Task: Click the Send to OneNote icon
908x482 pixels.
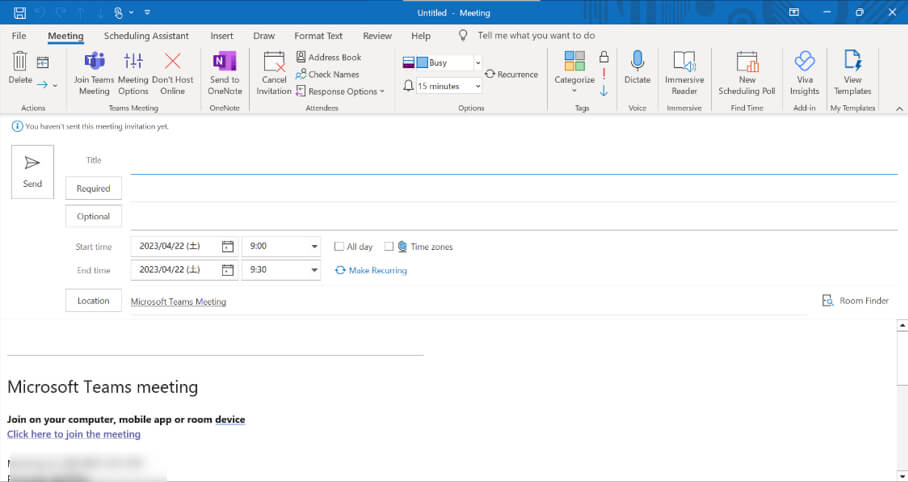Action: (225, 62)
